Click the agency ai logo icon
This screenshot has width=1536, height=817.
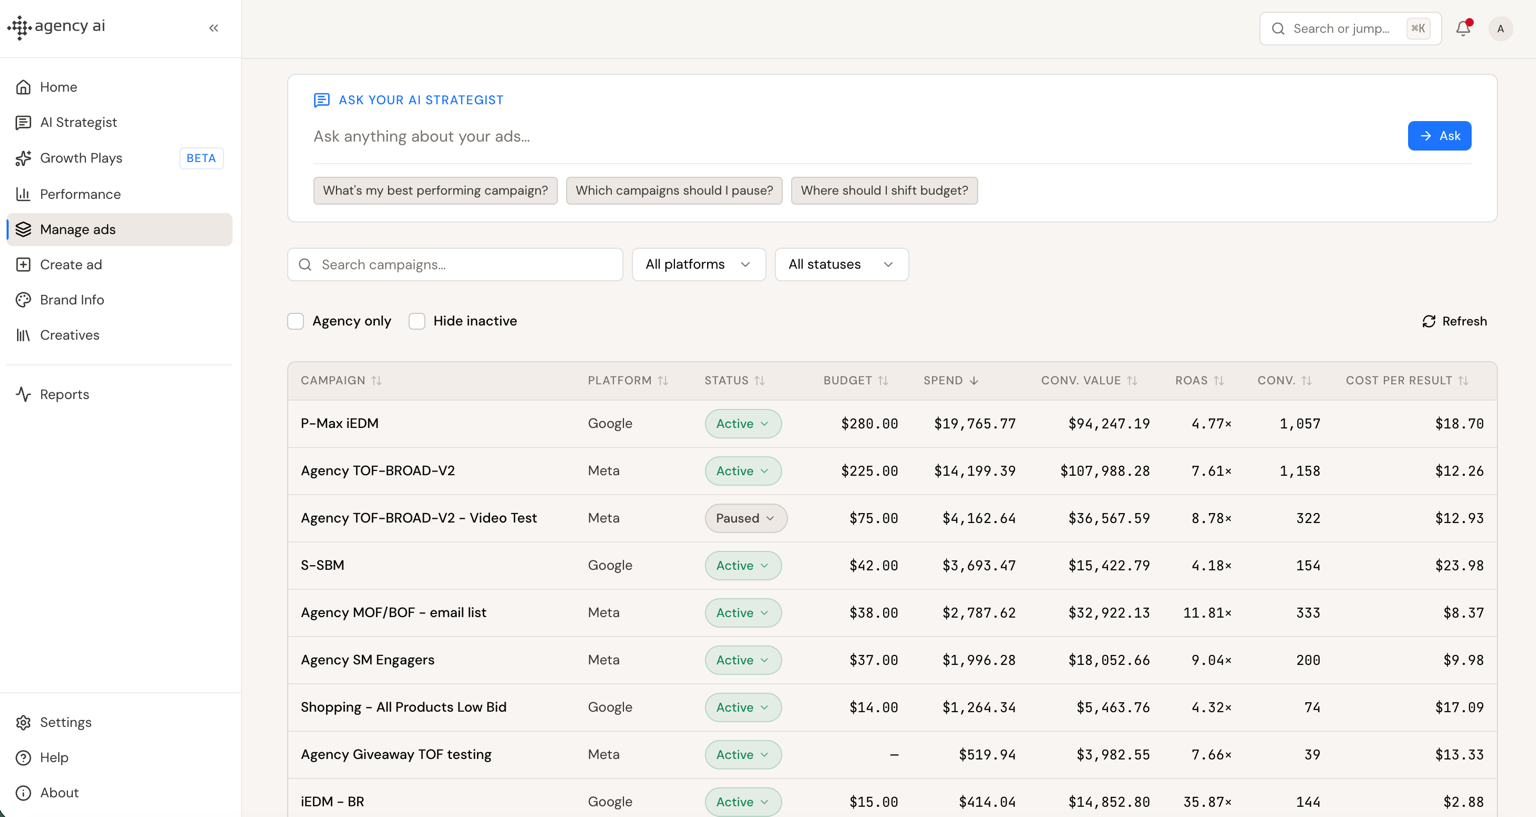point(19,28)
